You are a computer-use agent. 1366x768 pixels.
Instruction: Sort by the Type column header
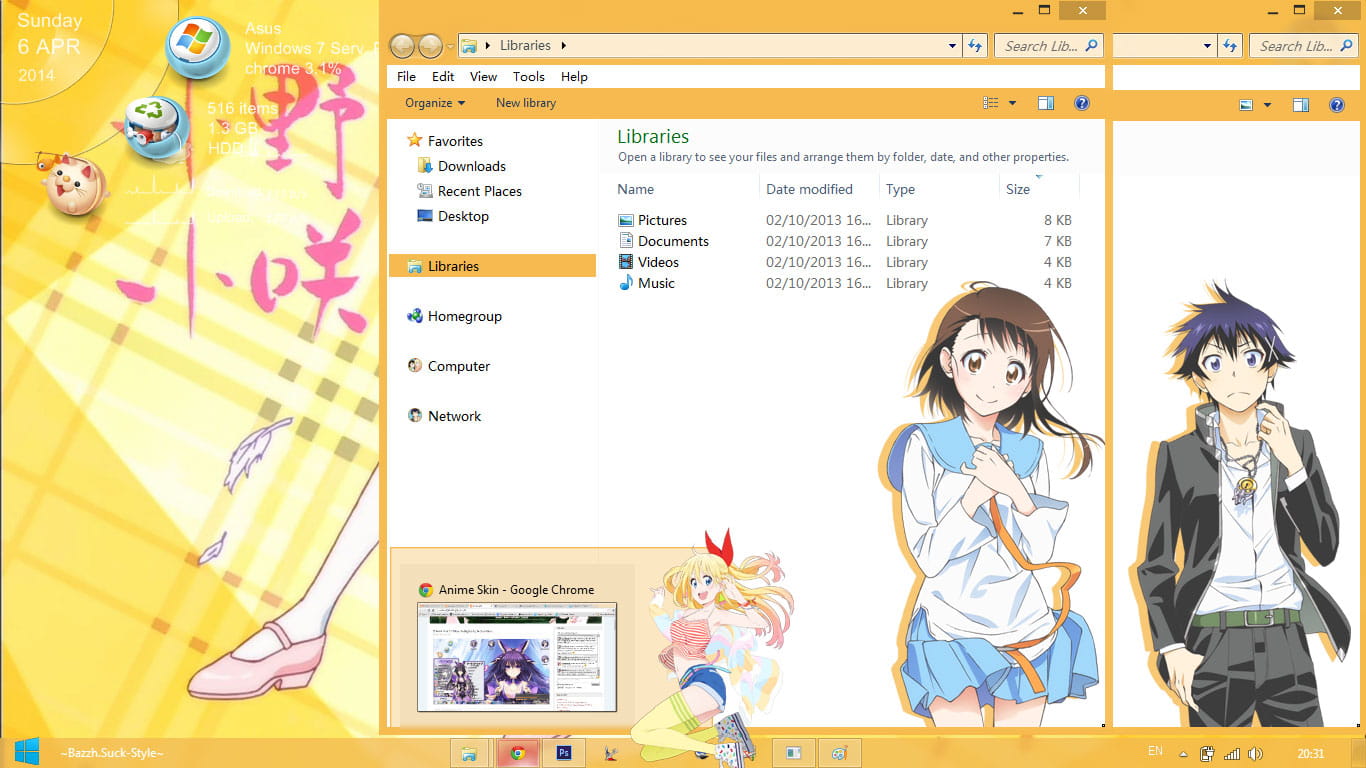click(900, 189)
